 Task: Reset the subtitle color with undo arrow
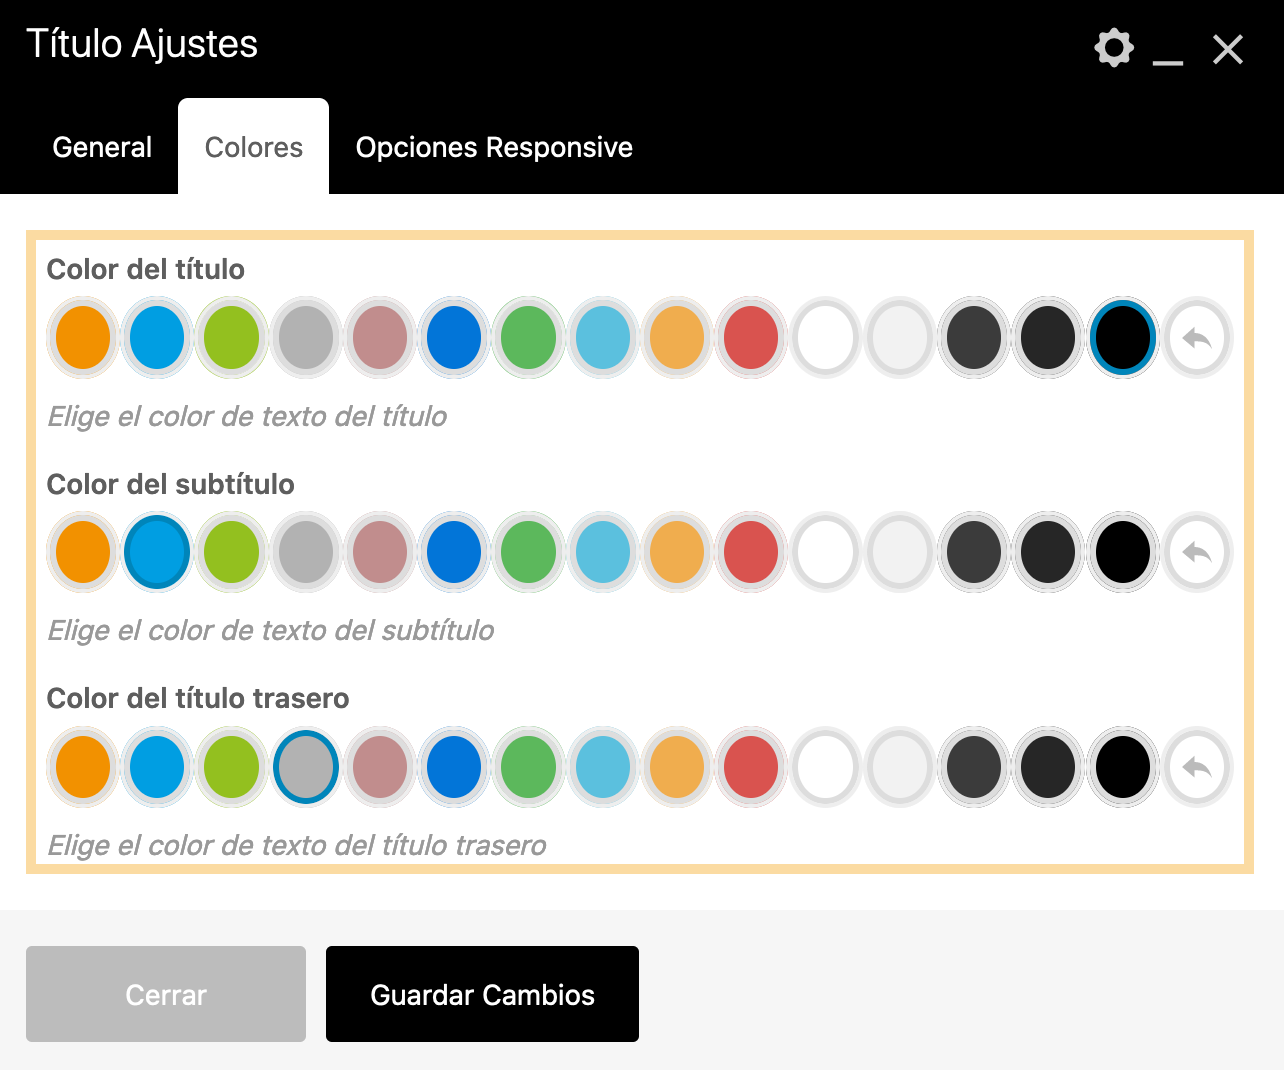tap(1197, 552)
